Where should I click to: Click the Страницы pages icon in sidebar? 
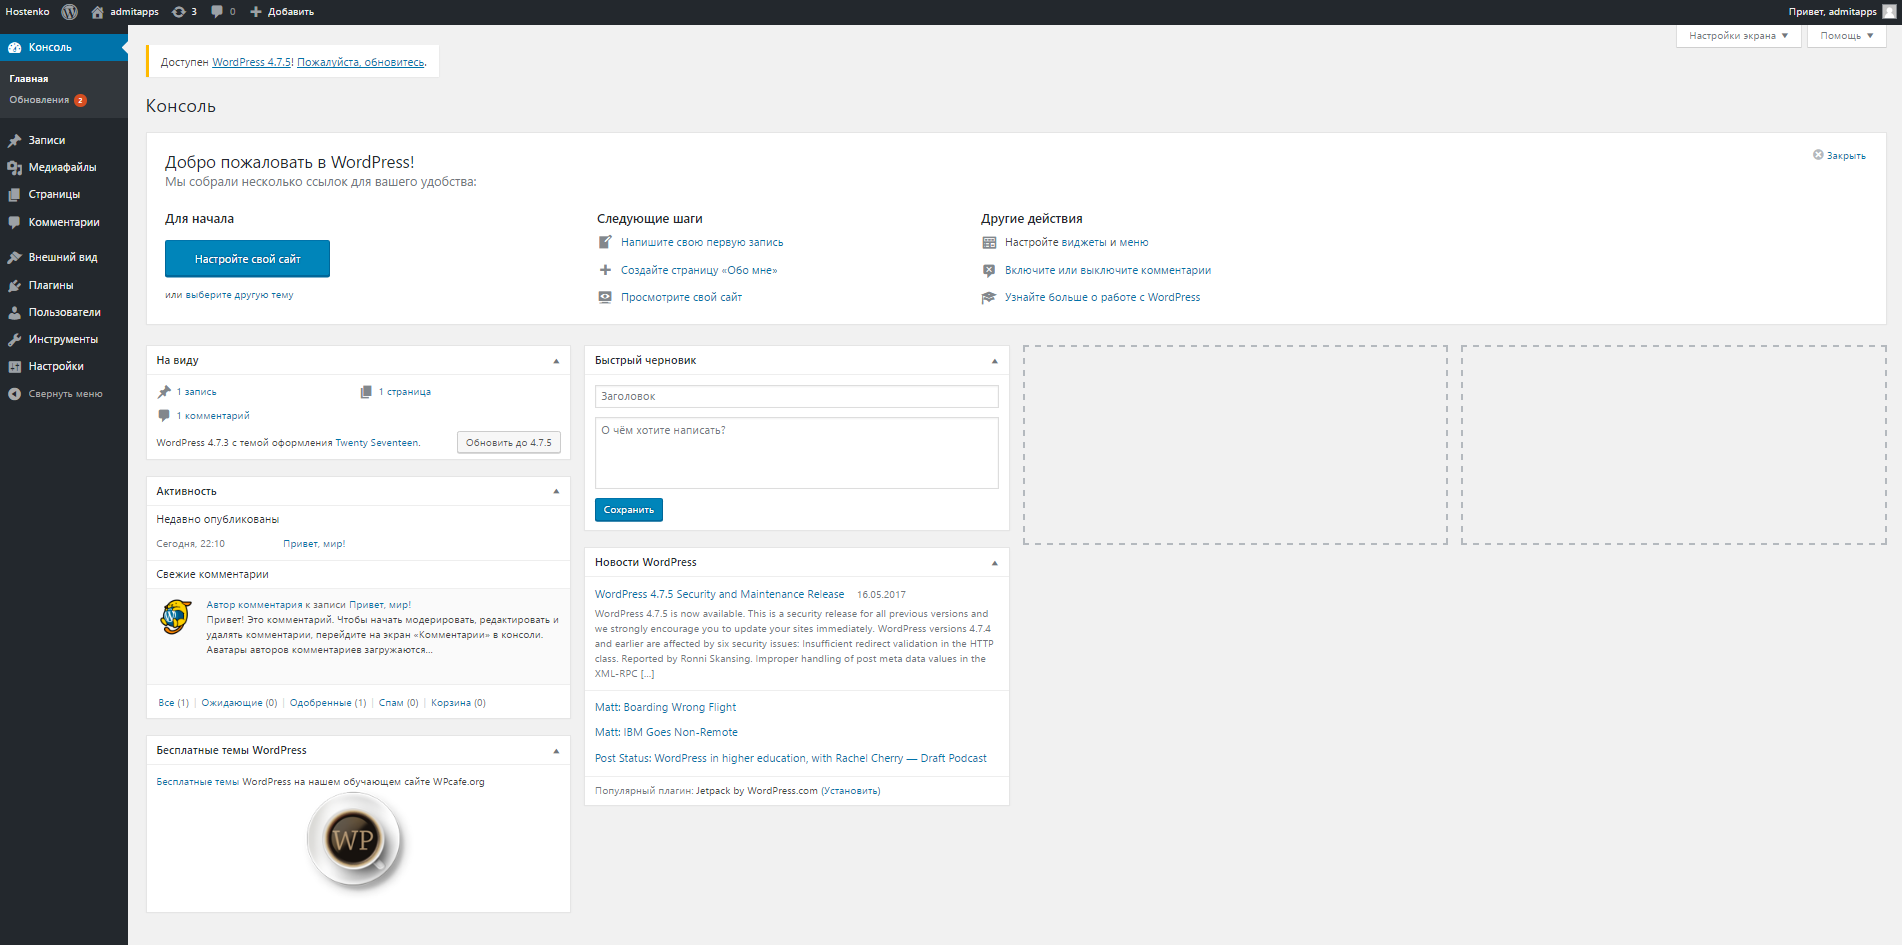(15, 194)
